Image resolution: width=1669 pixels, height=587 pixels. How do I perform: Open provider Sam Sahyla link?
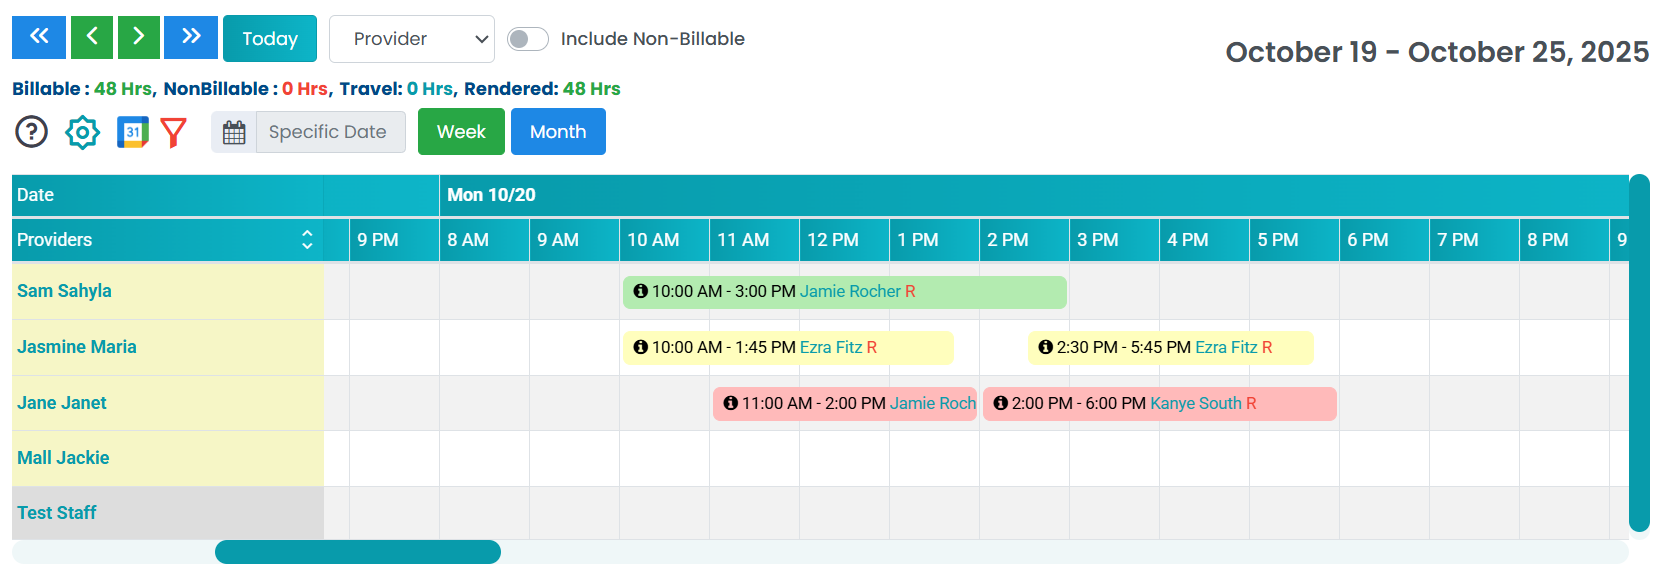pyautogui.click(x=64, y=291)
